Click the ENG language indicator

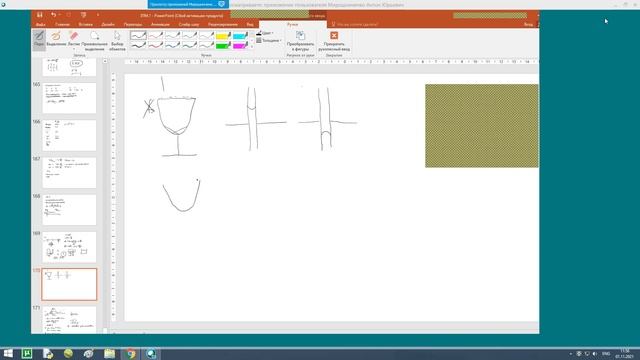click(606, 353)
